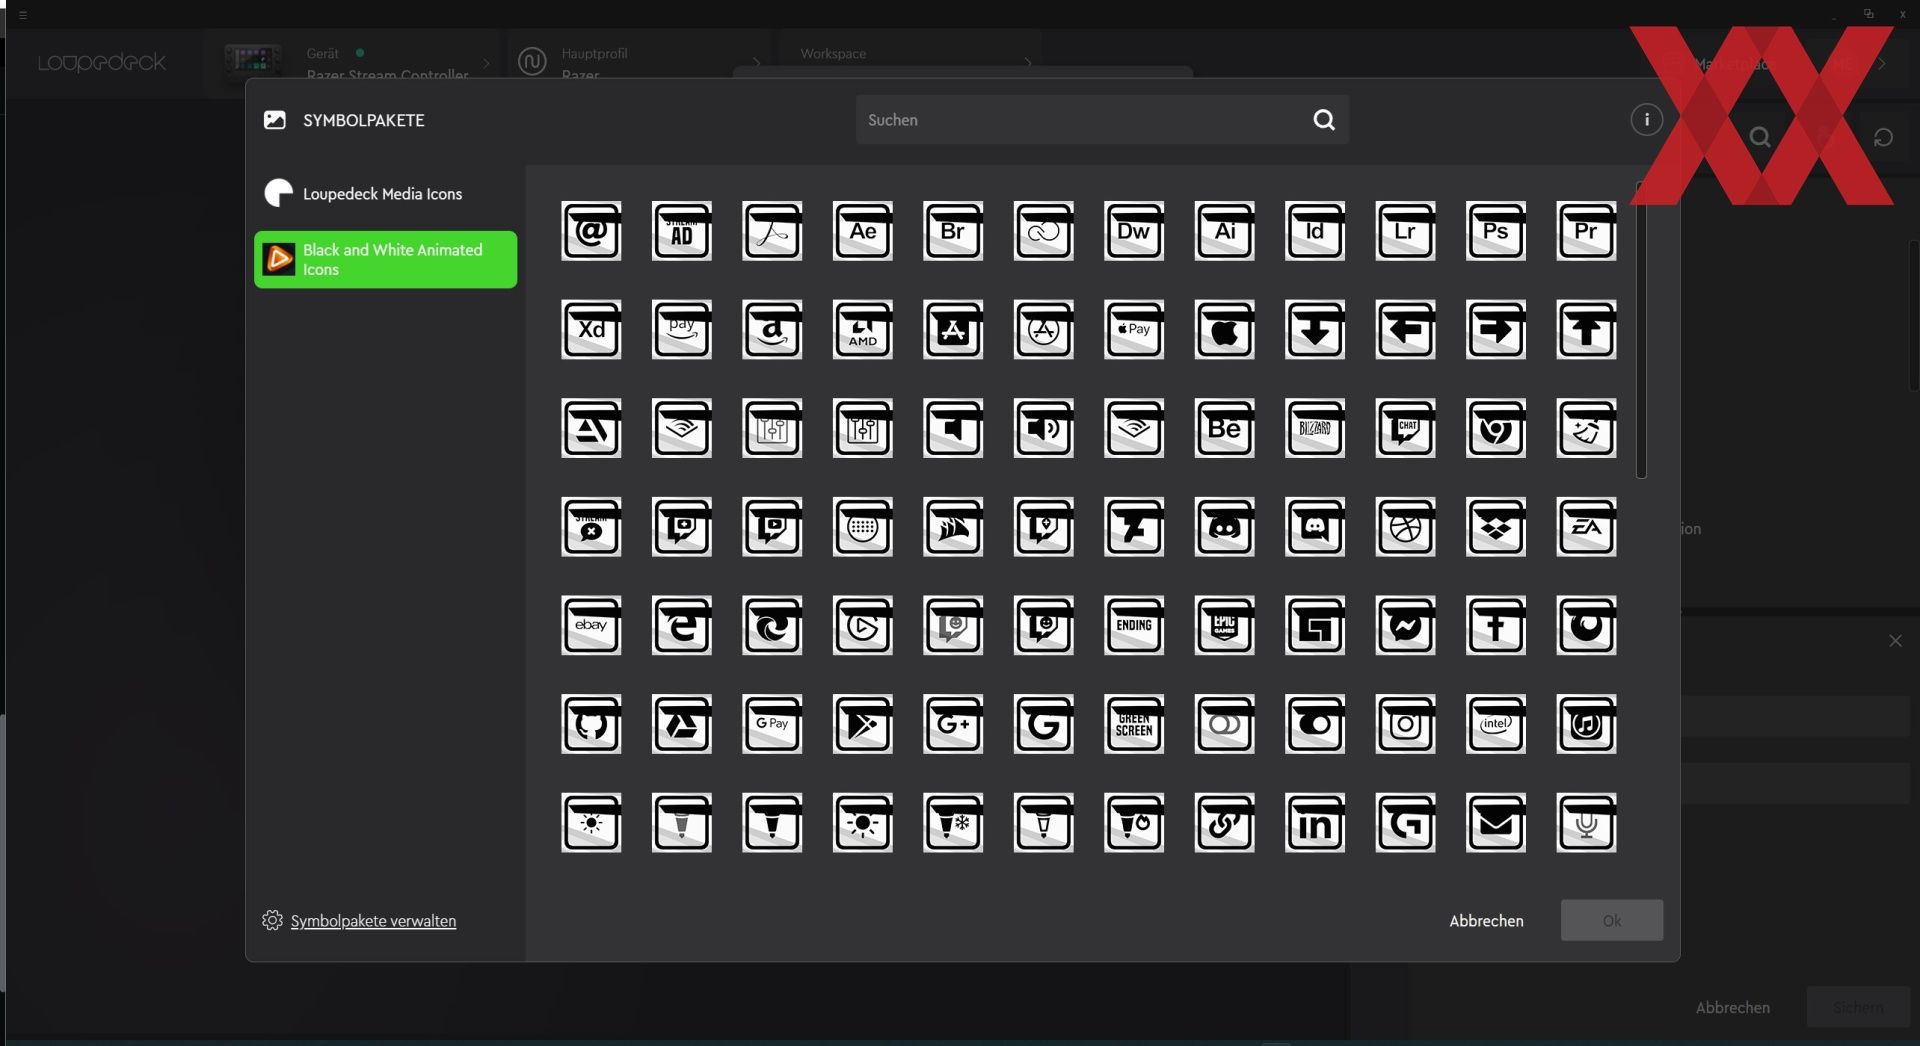Select the Behance Be icon
Viewport: 1920px width, 1046px height.
click(x=1225, y=428)
